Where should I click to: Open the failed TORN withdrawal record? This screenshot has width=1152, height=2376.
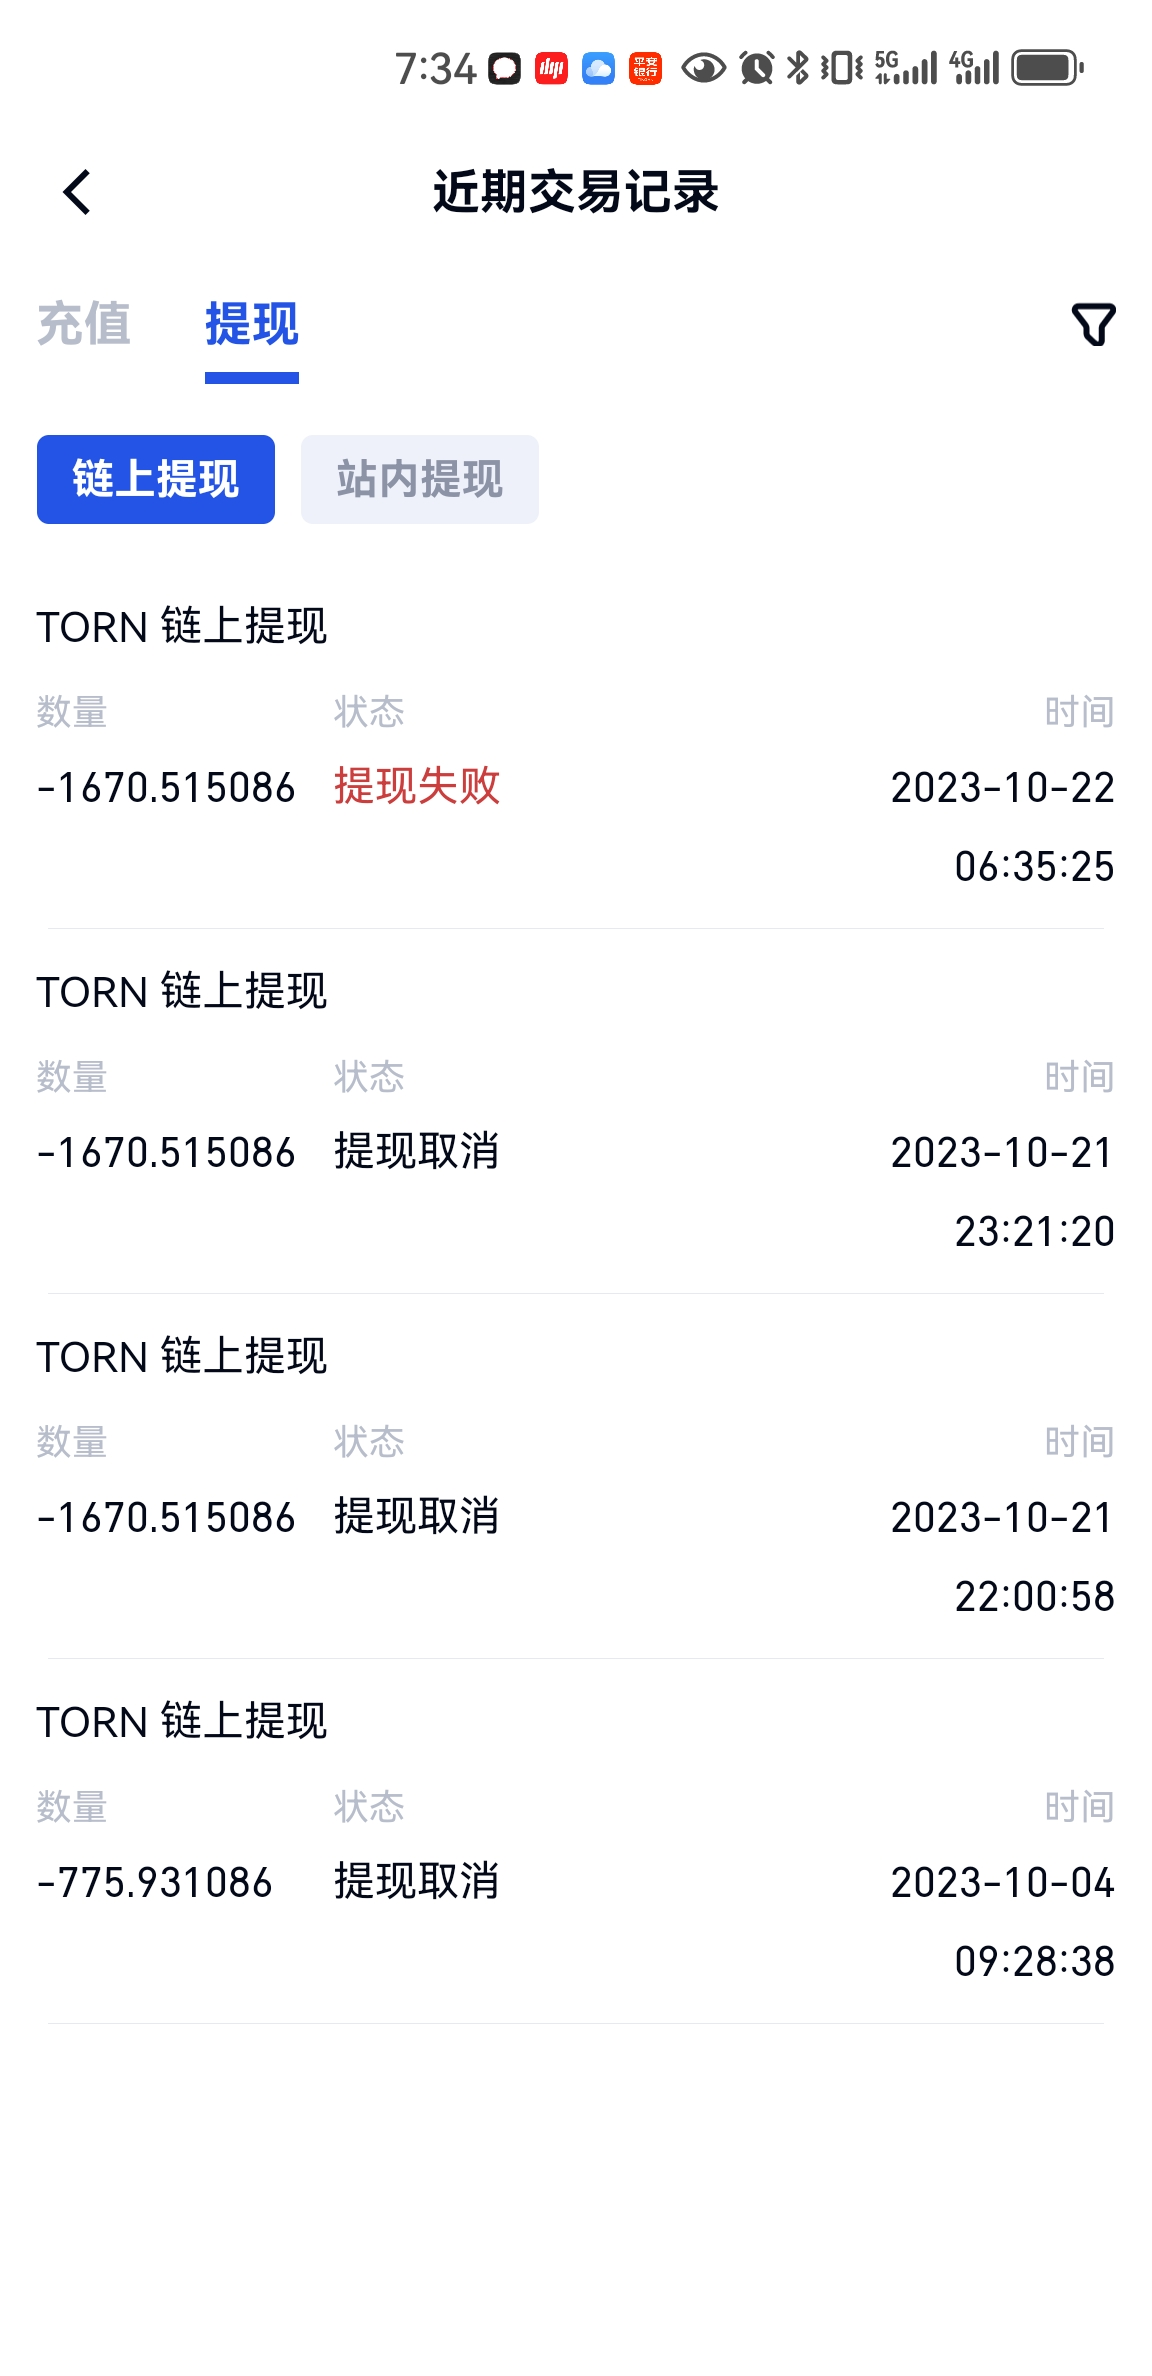tap(576, 746)
